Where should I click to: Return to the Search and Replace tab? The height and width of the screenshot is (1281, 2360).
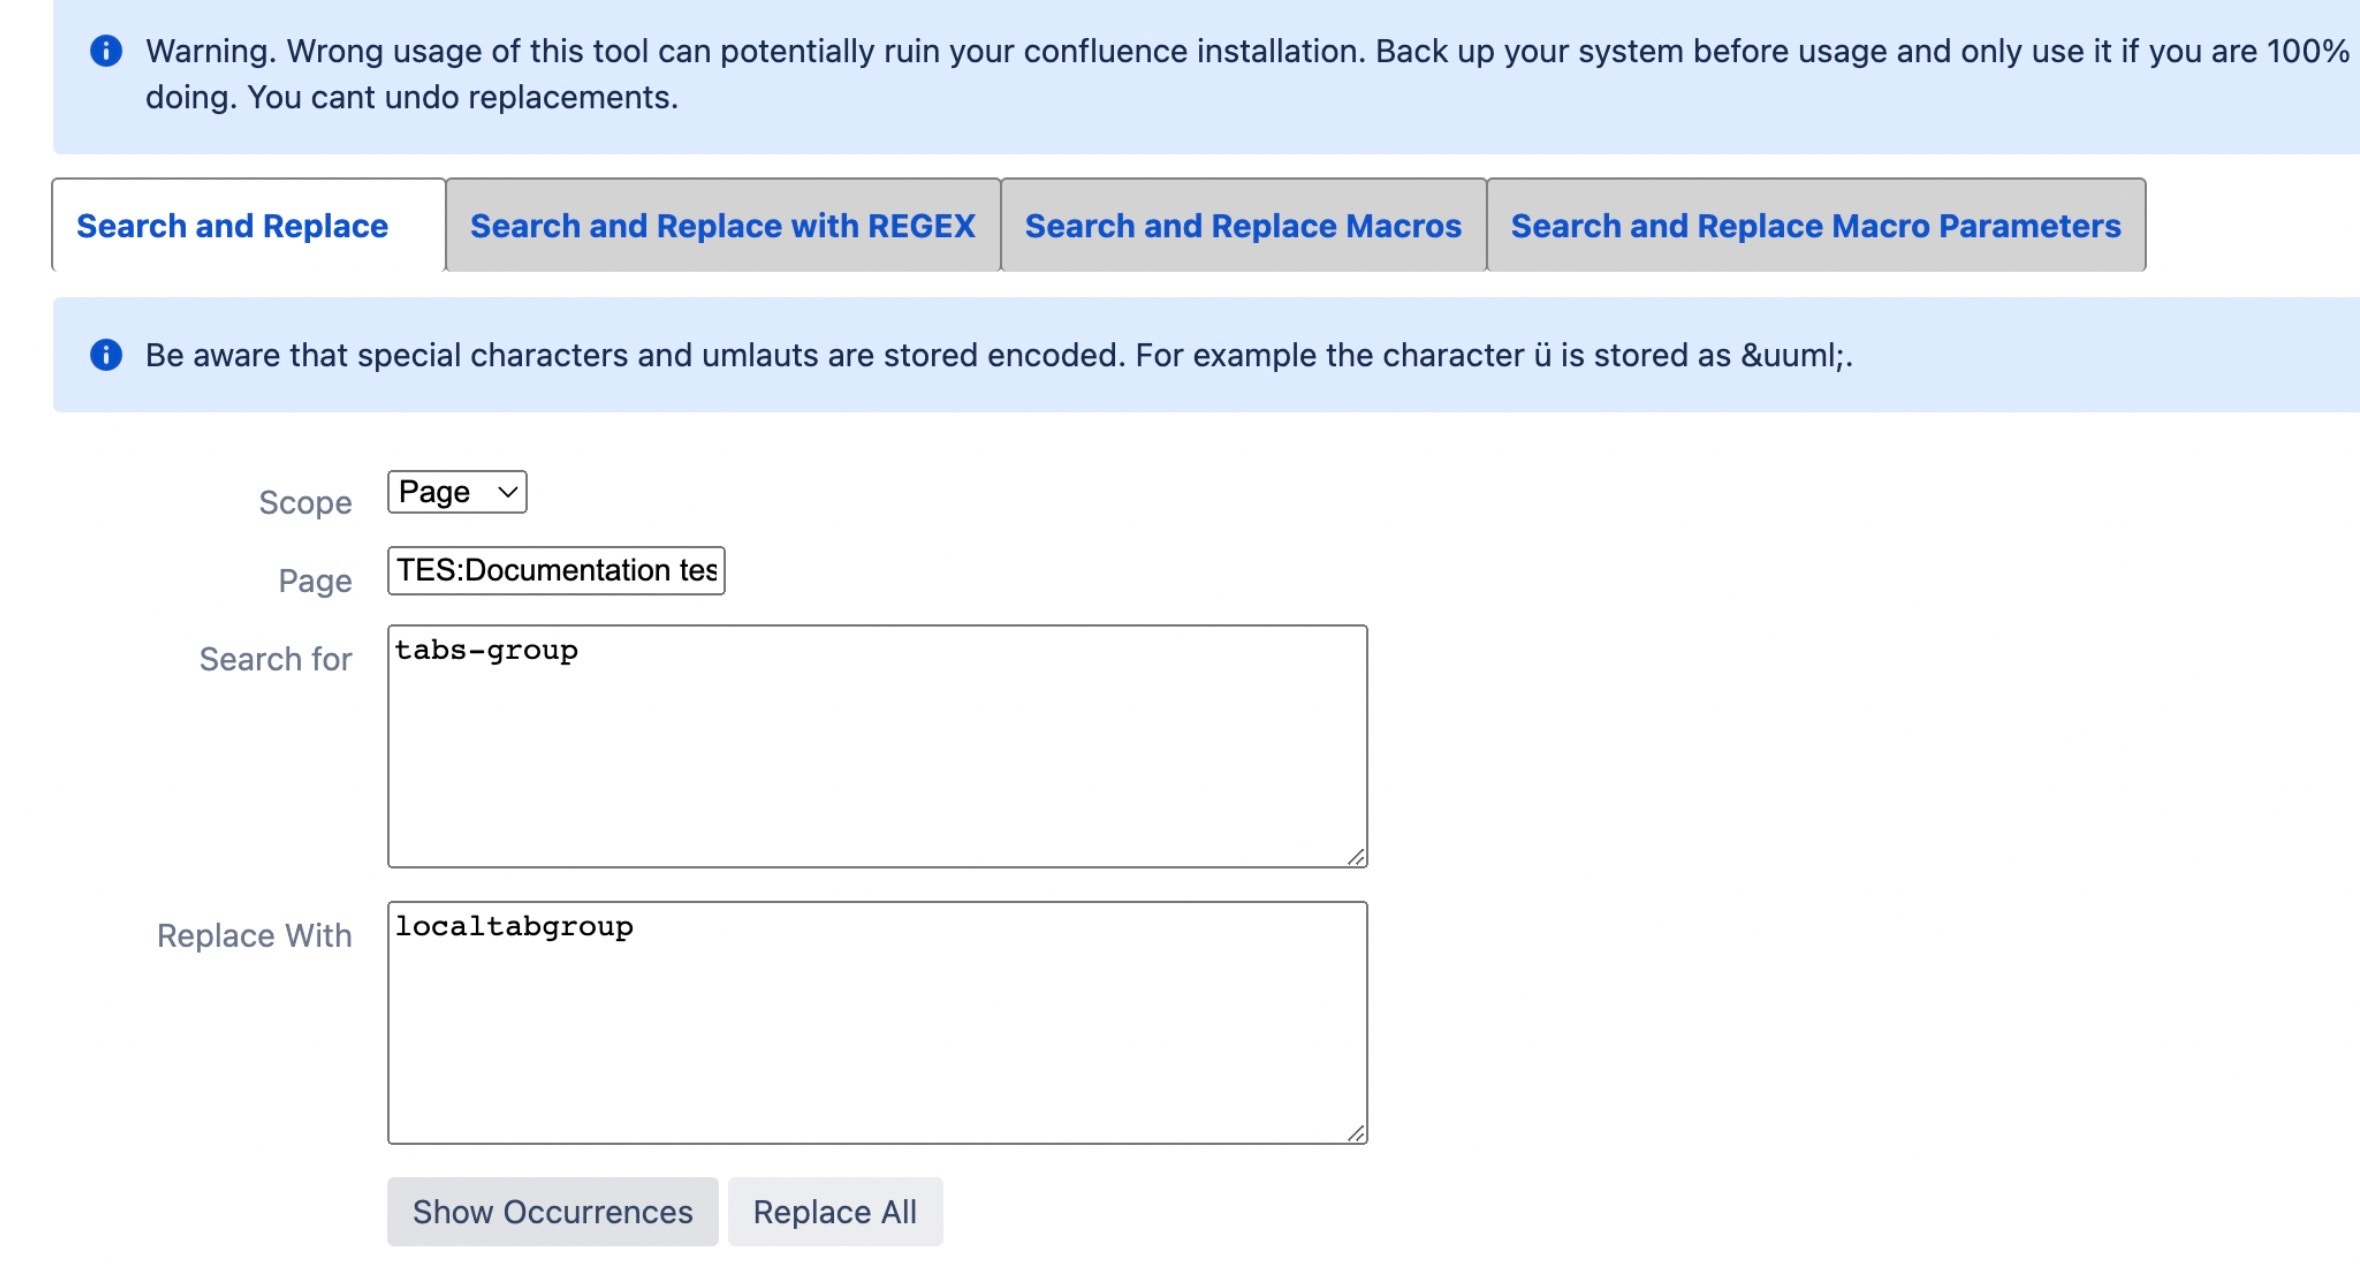(x=232, y=226)
